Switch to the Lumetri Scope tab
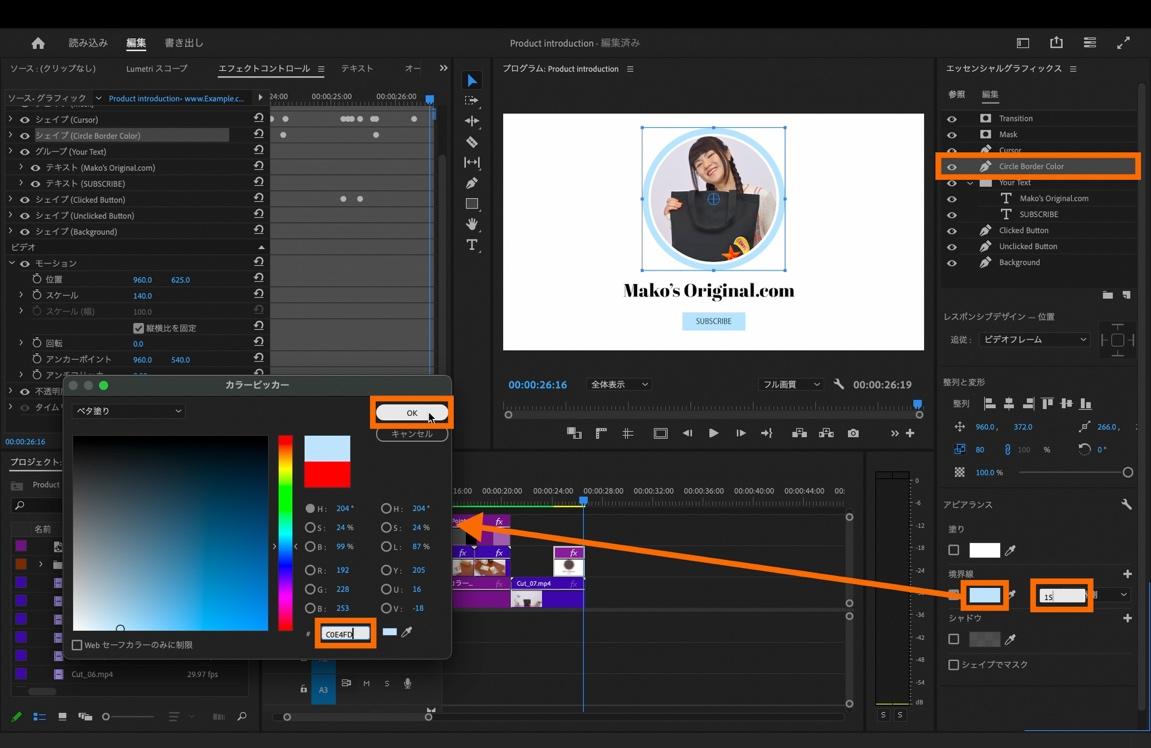This screenshot has width=1151, height=748. tap(156, 69)
